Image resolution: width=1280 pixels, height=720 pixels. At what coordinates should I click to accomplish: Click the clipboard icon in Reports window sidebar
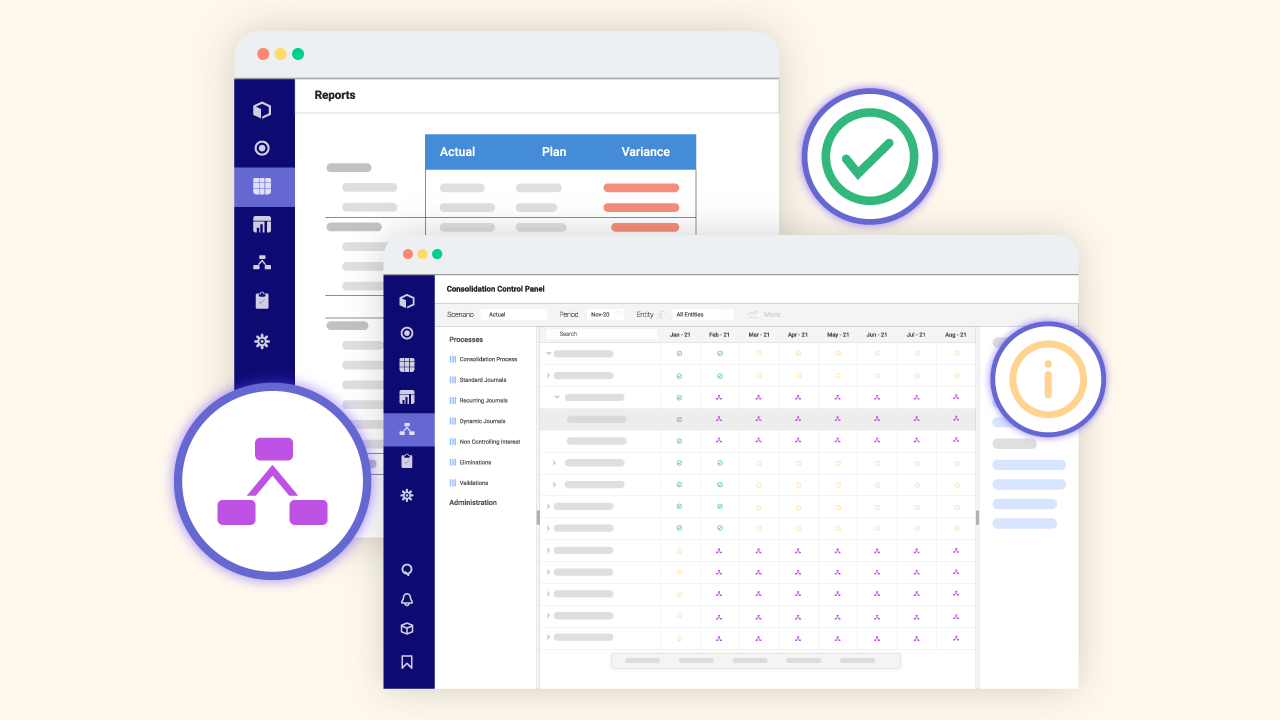[x=262, y=300]
